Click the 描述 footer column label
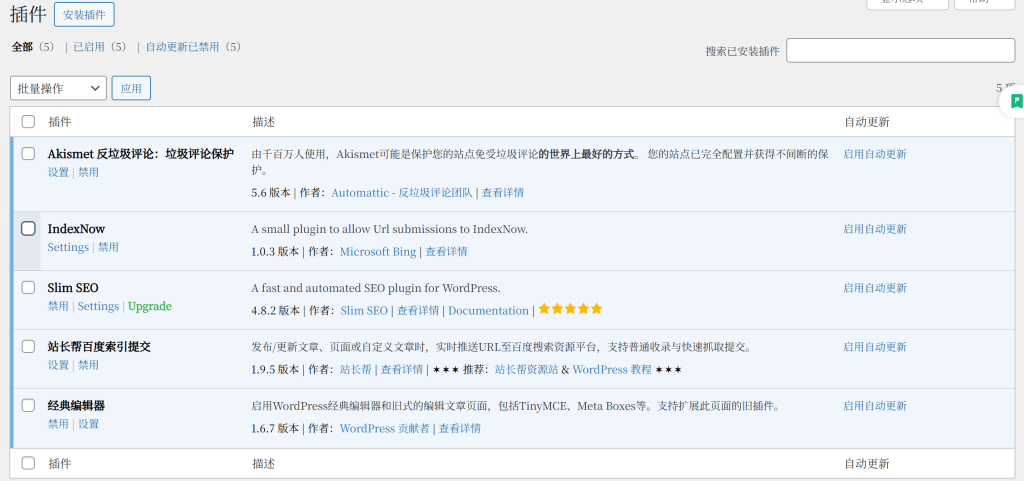The width and height of the screenshot is (1024, 481). (x=264, y=464)
